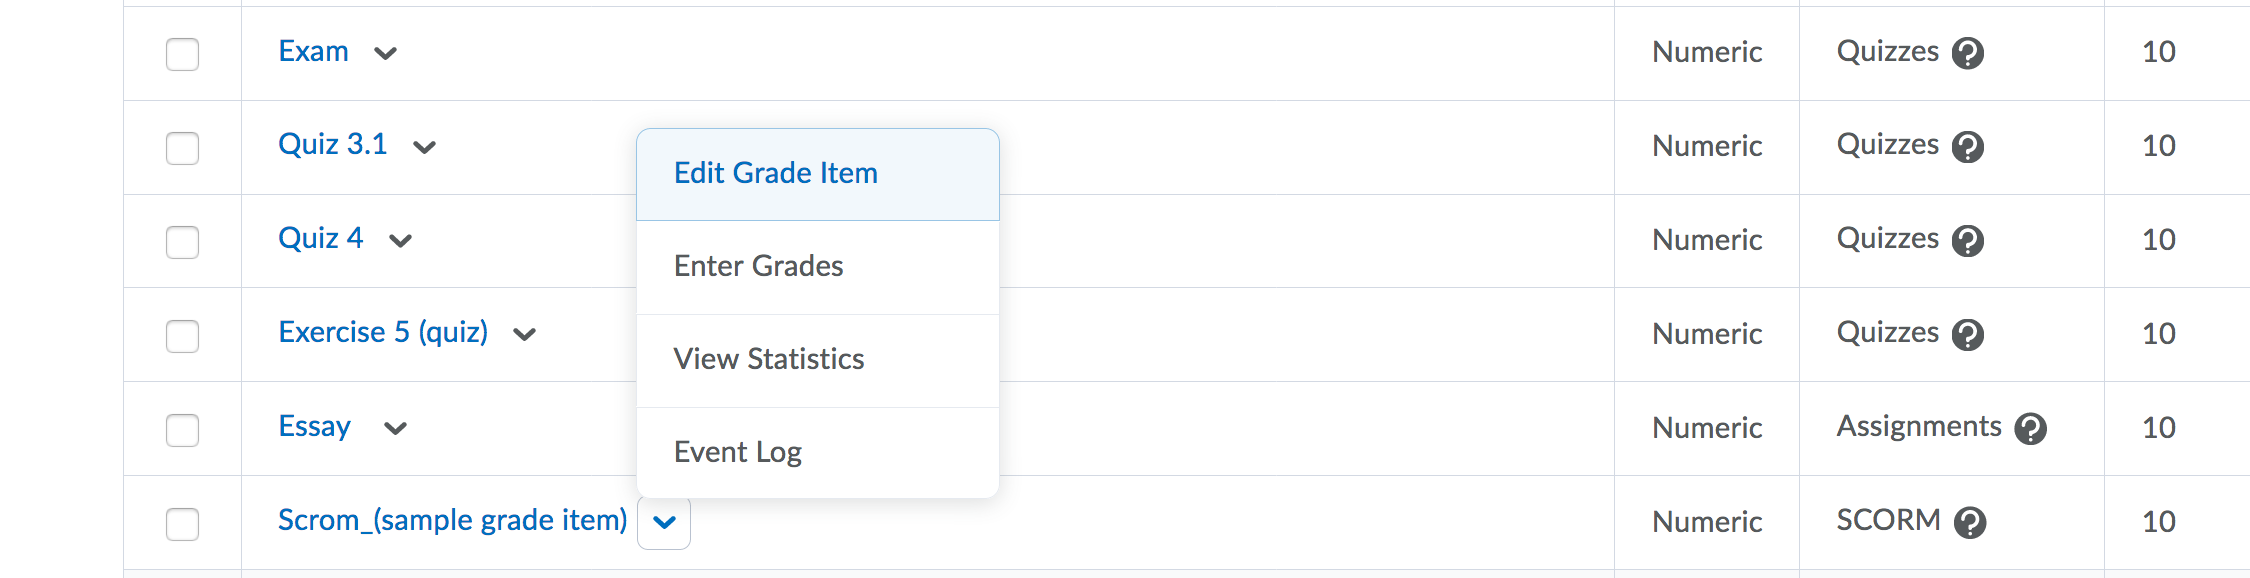Check the Essay row checkbox
Image resolution: width=2250 pixels, height=578 pixels.
pos(182,430)
